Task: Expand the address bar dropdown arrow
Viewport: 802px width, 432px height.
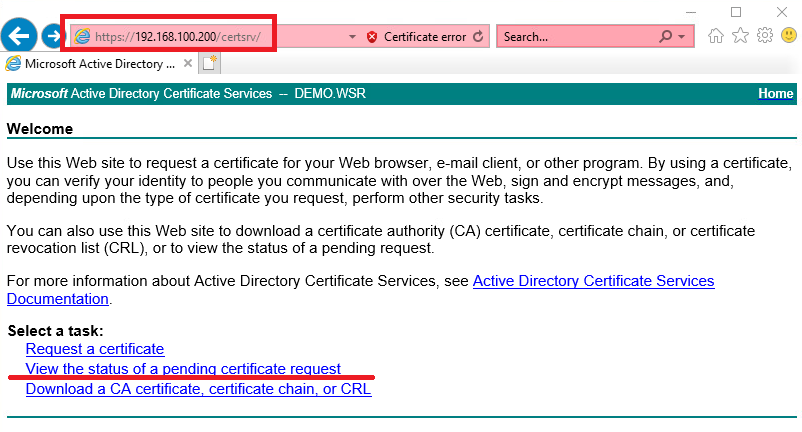Action: click(x=352, y=37)
